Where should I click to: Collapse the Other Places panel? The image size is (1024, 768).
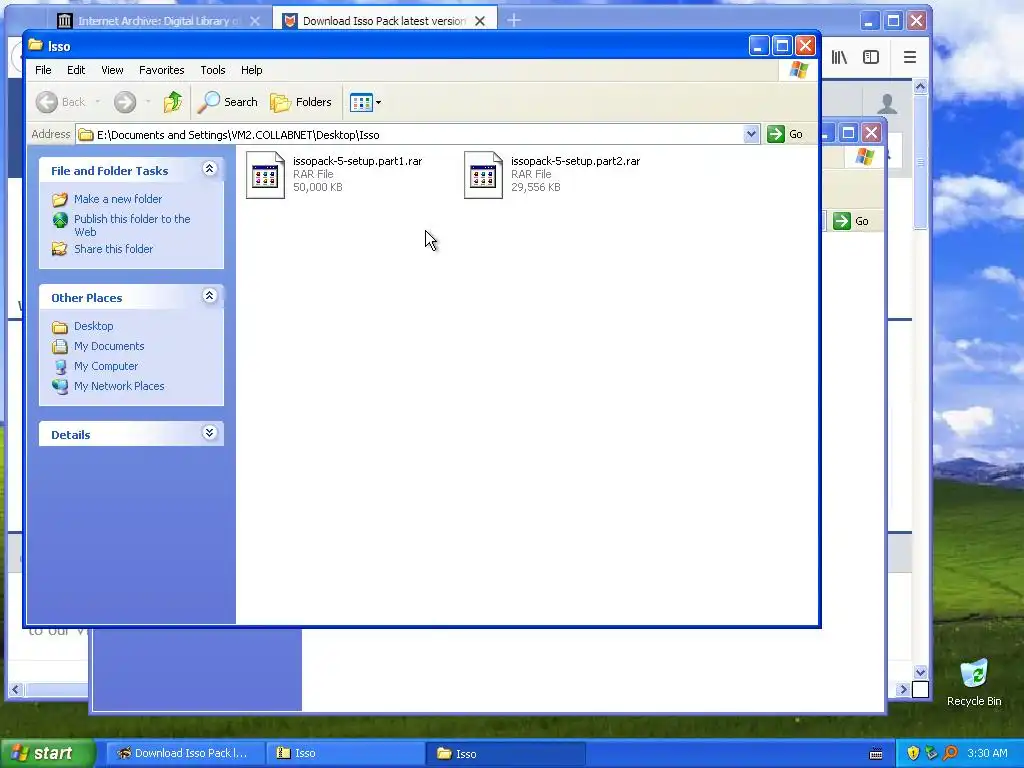tap(210, 296)
